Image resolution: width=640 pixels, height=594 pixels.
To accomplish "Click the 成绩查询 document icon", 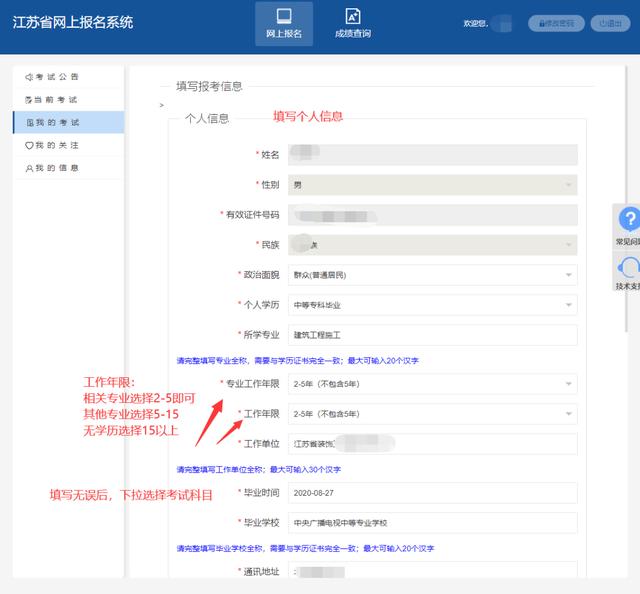I will (x=353, y=16).
